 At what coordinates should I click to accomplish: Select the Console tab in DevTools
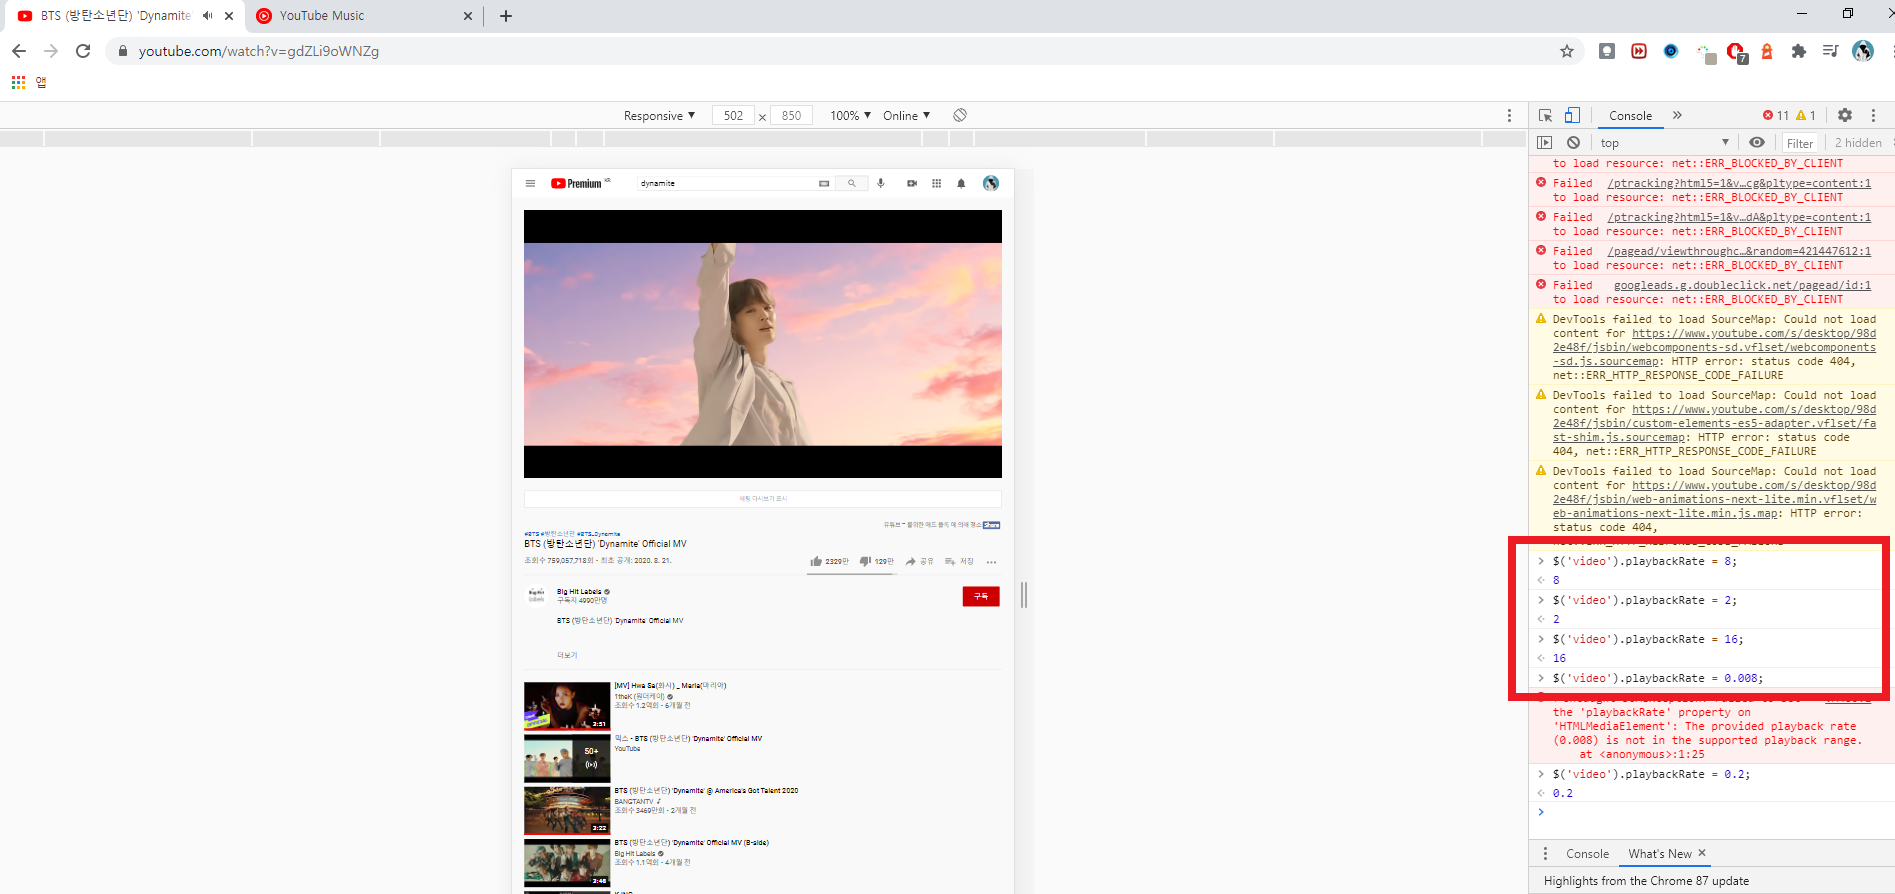pyautogui.click(x=1630, y=116)
